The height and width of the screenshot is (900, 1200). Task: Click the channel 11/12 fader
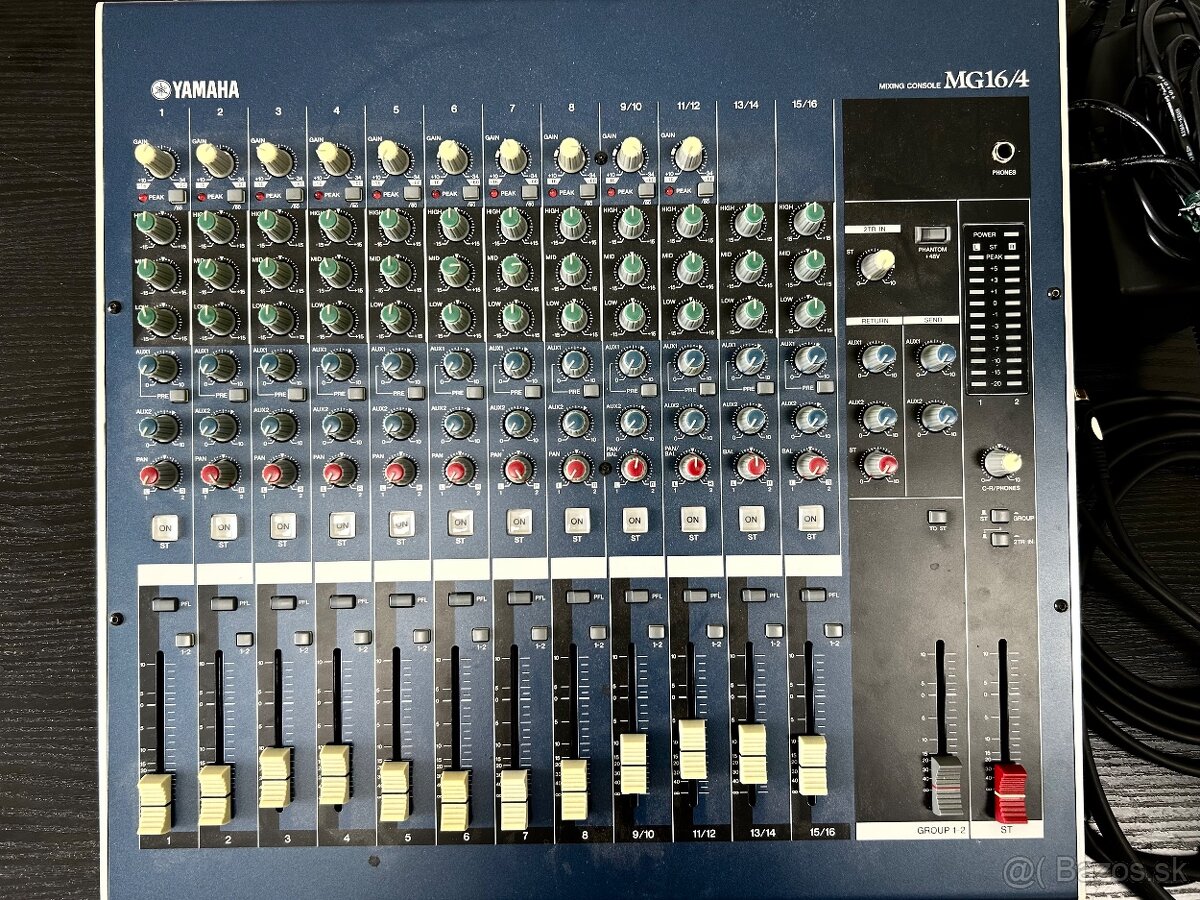point(692,749)
